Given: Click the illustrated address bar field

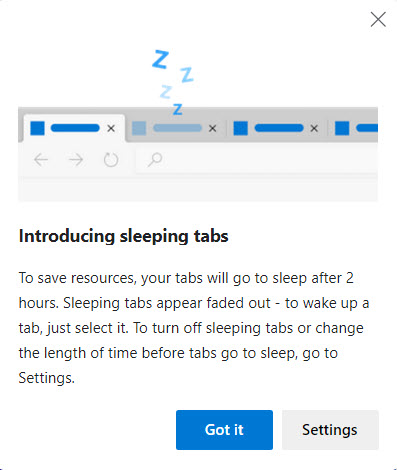Looking at the screenshot, I should (x=257, y=160).
